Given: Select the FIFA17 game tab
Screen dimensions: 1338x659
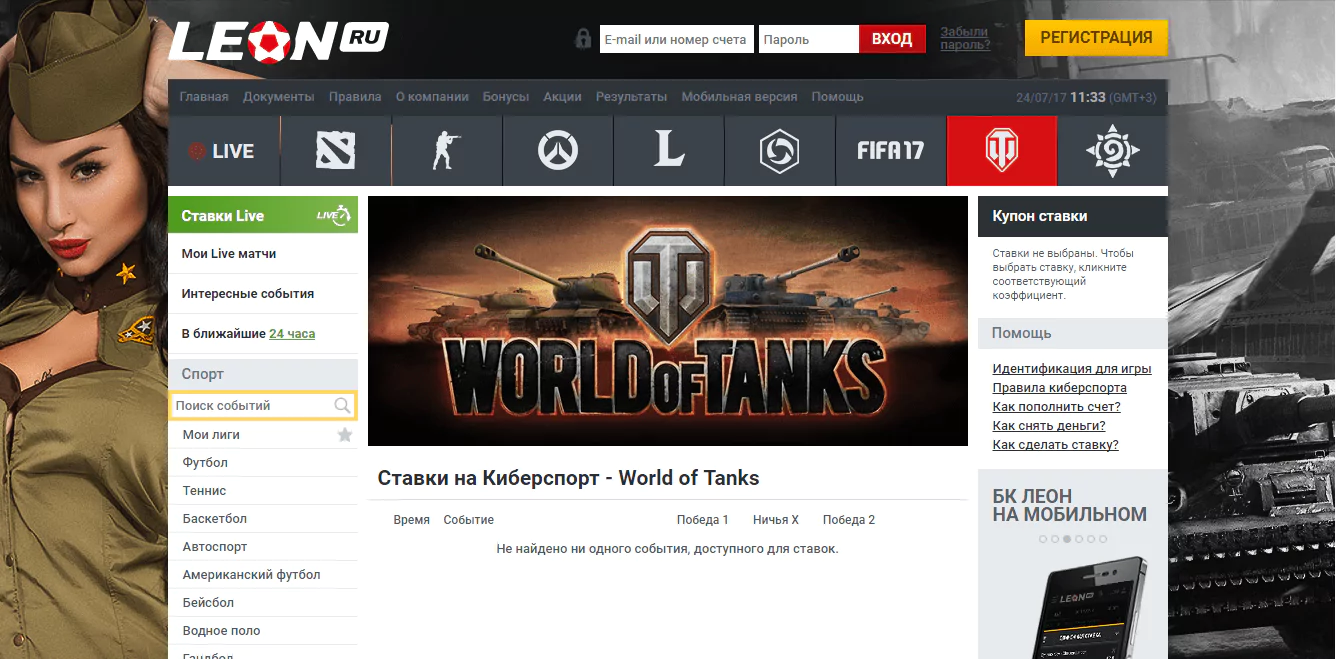Looking at the screenshot, I should coord(891,151).
